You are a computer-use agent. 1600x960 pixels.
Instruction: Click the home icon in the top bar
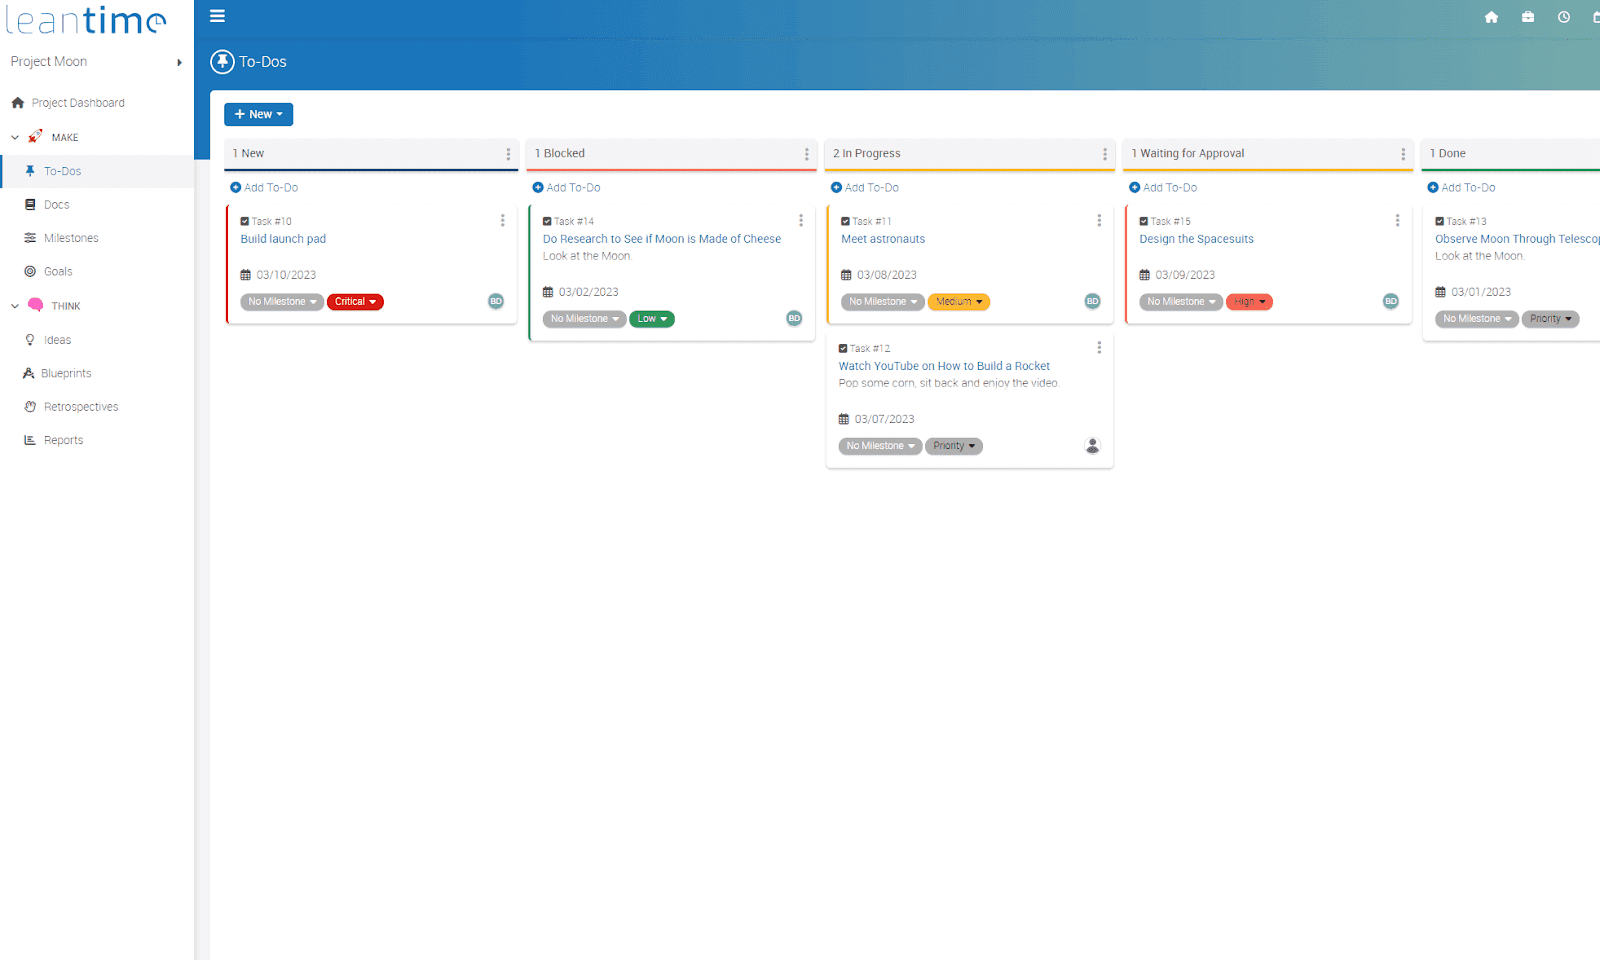tap(1491, 17)
